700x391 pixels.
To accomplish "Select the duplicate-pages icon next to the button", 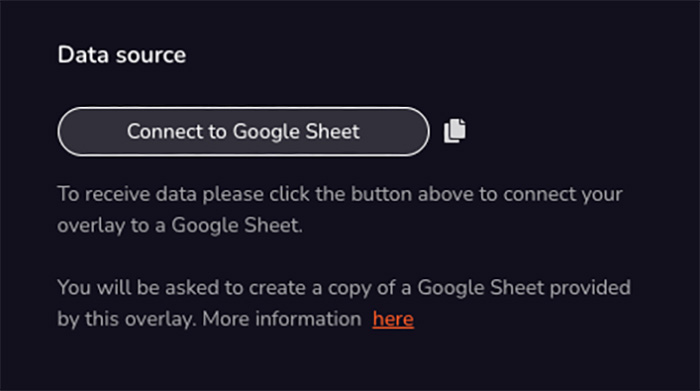I will point(454,131).
